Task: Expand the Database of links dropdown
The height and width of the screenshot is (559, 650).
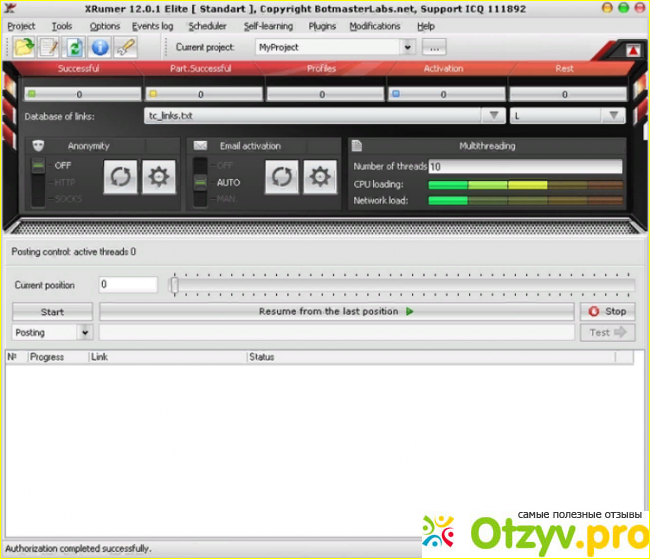Action: (495, 116)
